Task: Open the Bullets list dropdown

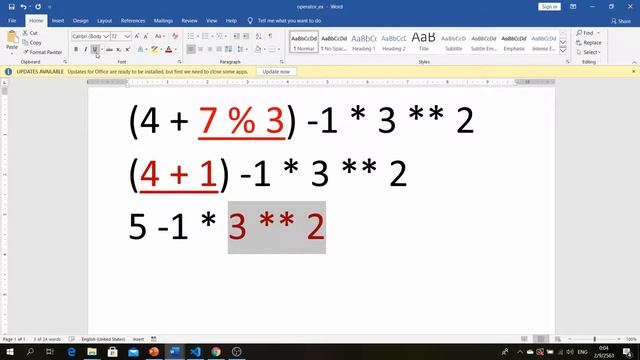Action: point(198,36)
